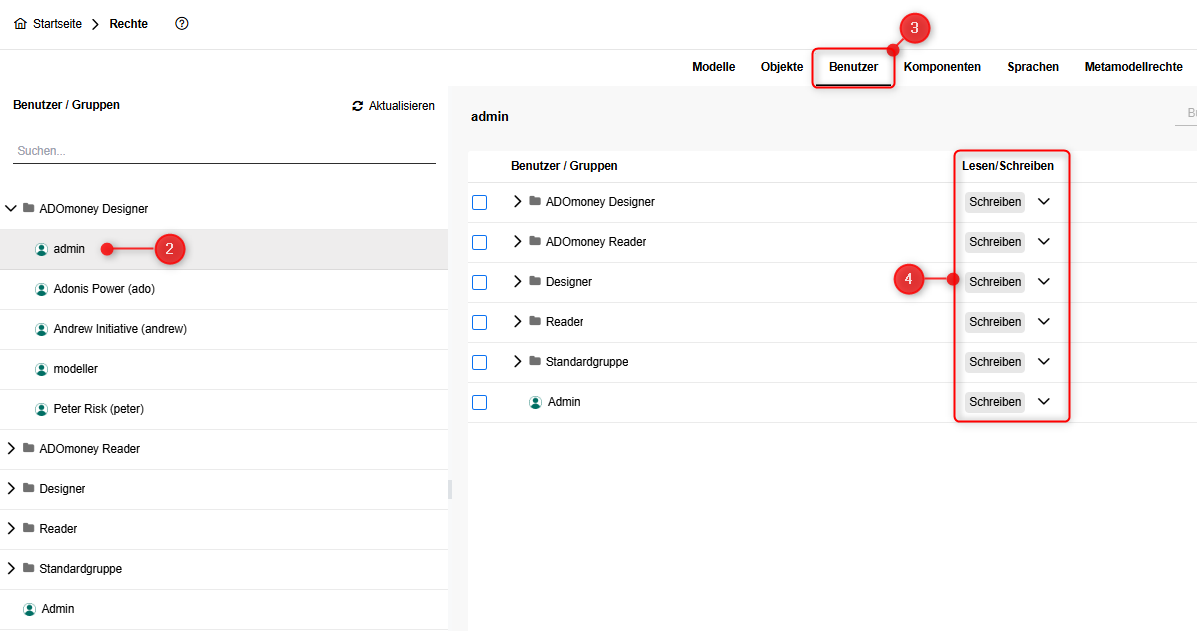Click the Designer folder icon in left tree

[29, 488]
